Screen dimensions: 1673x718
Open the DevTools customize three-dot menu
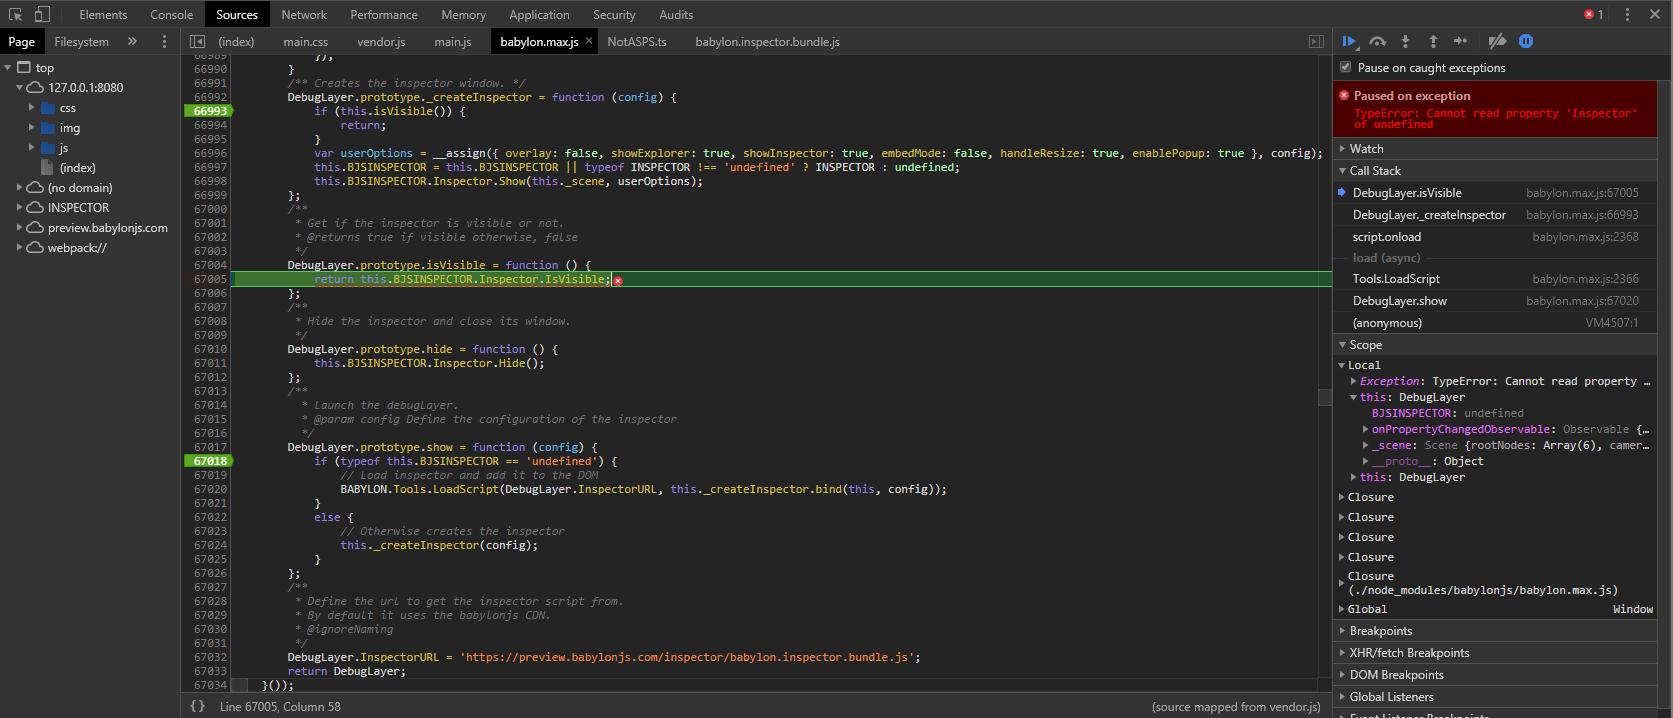click(x=1627, y=14)
